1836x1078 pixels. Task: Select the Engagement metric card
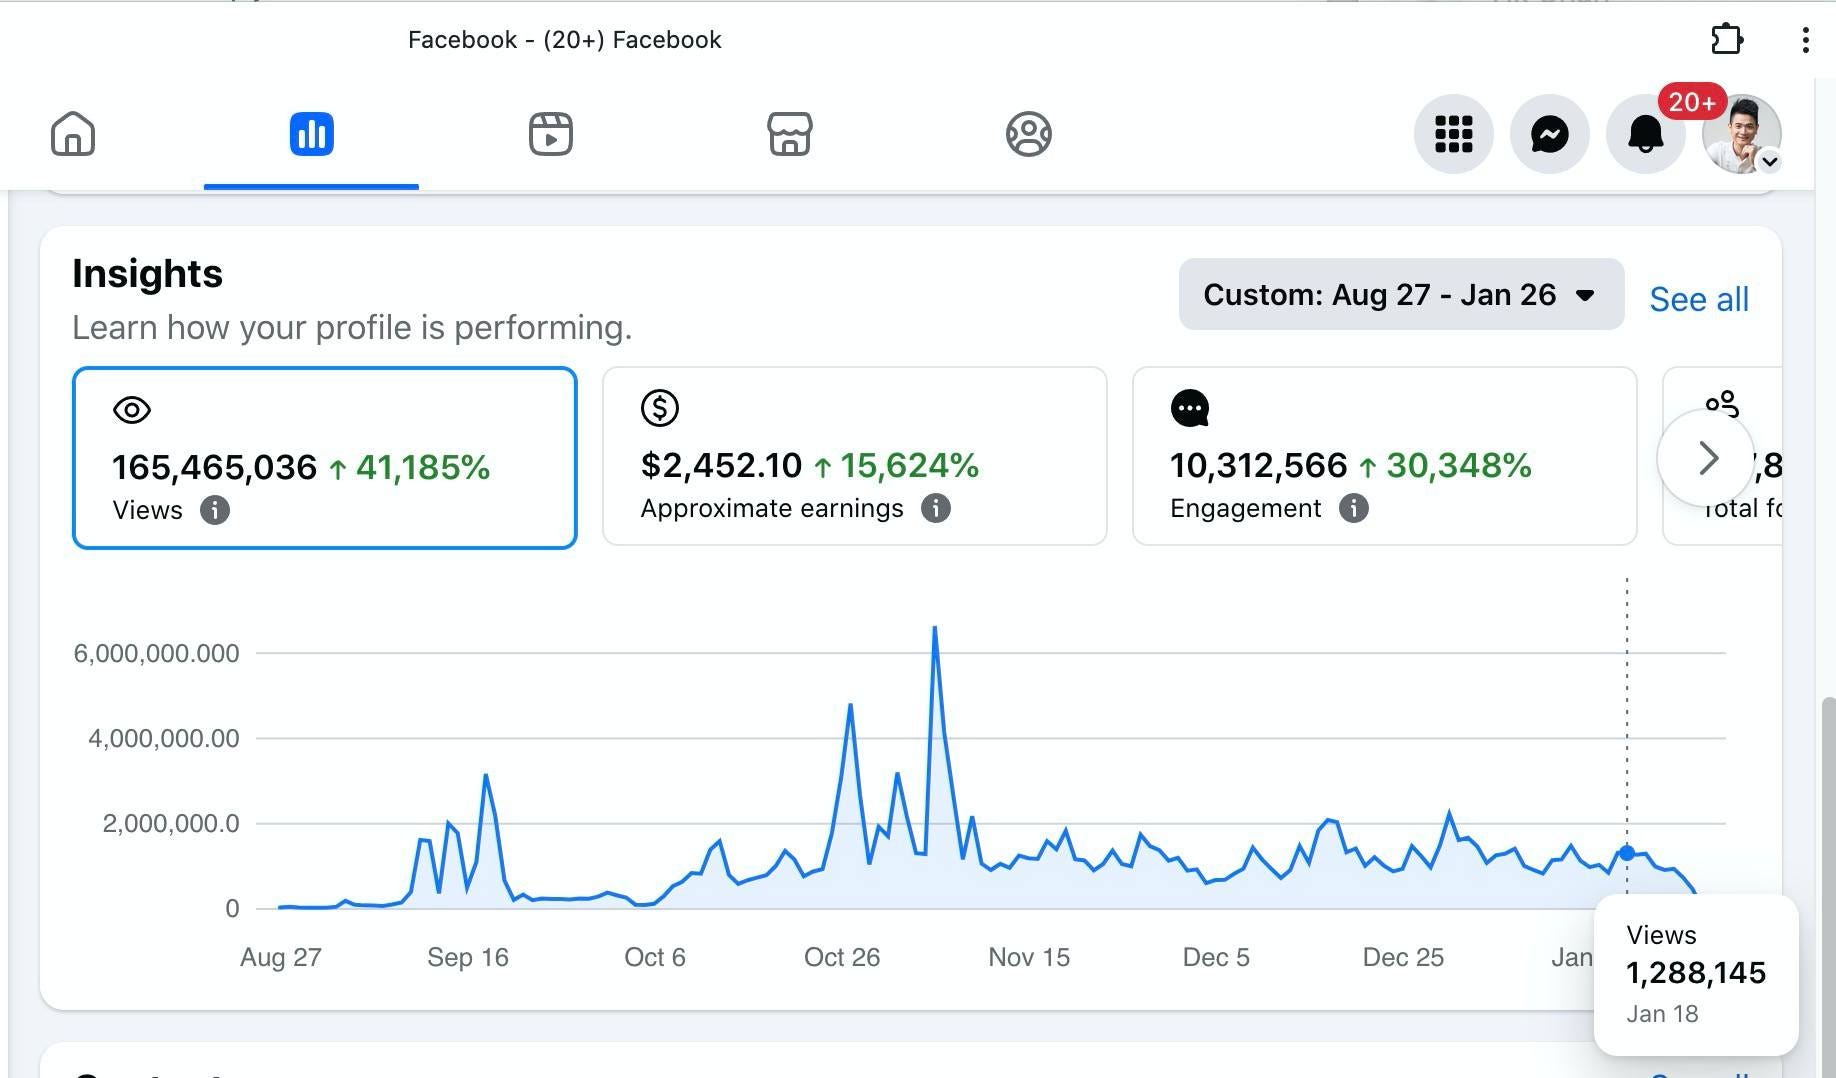tap(1384, 456)
